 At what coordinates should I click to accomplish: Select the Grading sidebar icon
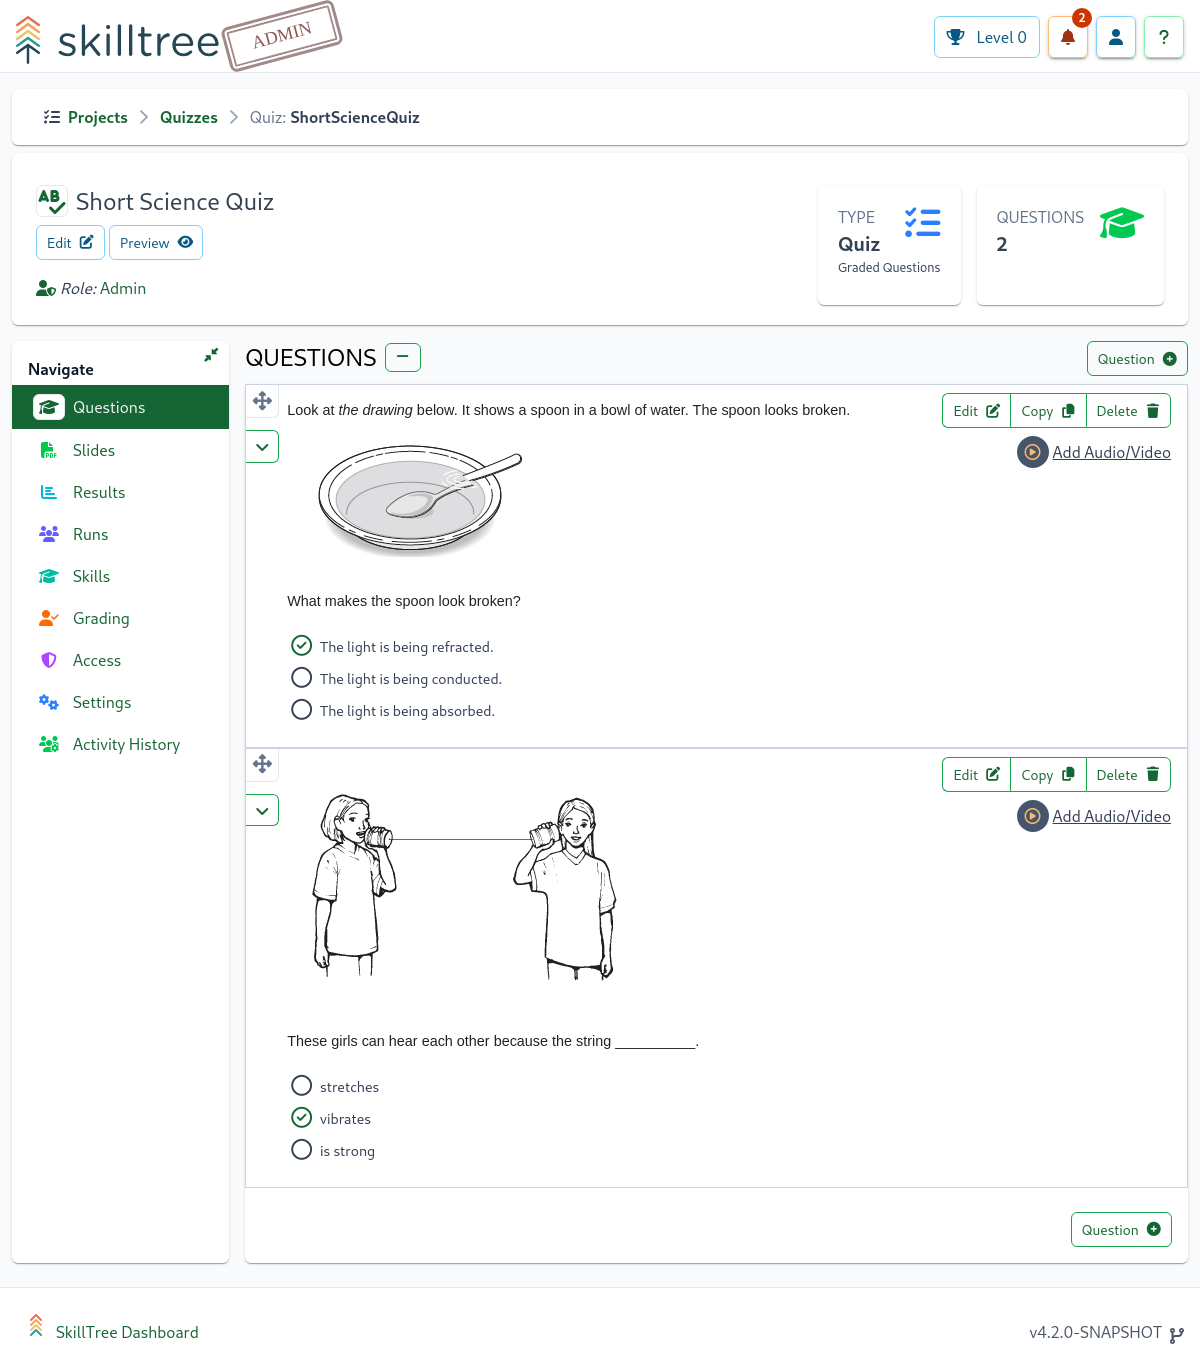click(48, 618)
